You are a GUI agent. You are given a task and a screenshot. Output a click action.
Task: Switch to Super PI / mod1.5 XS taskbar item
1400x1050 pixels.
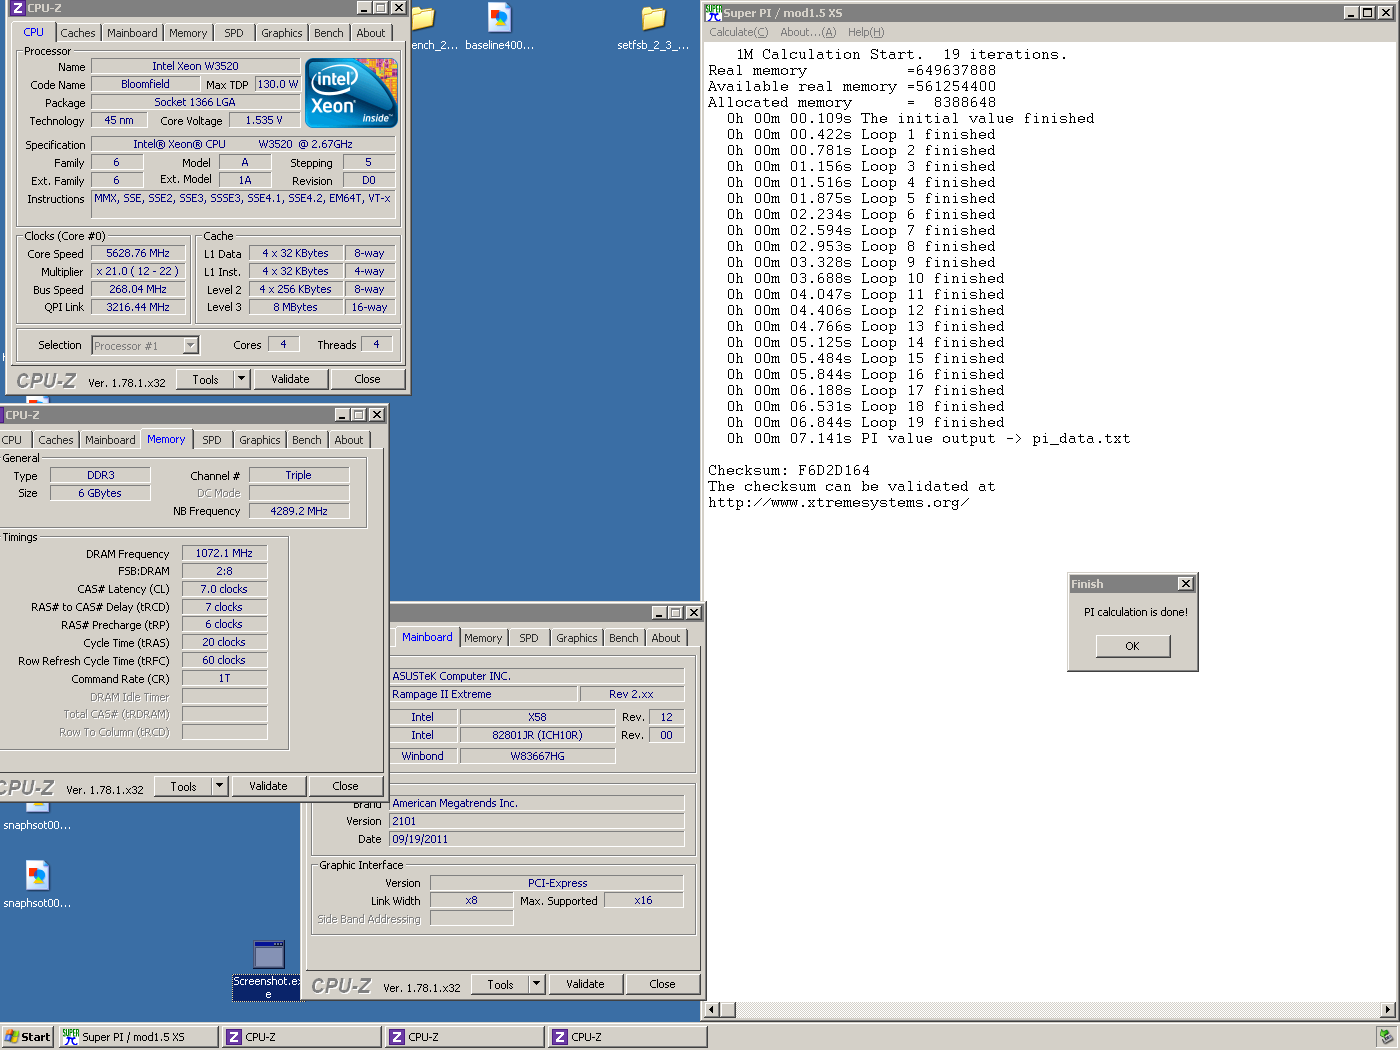point(137,1037)
